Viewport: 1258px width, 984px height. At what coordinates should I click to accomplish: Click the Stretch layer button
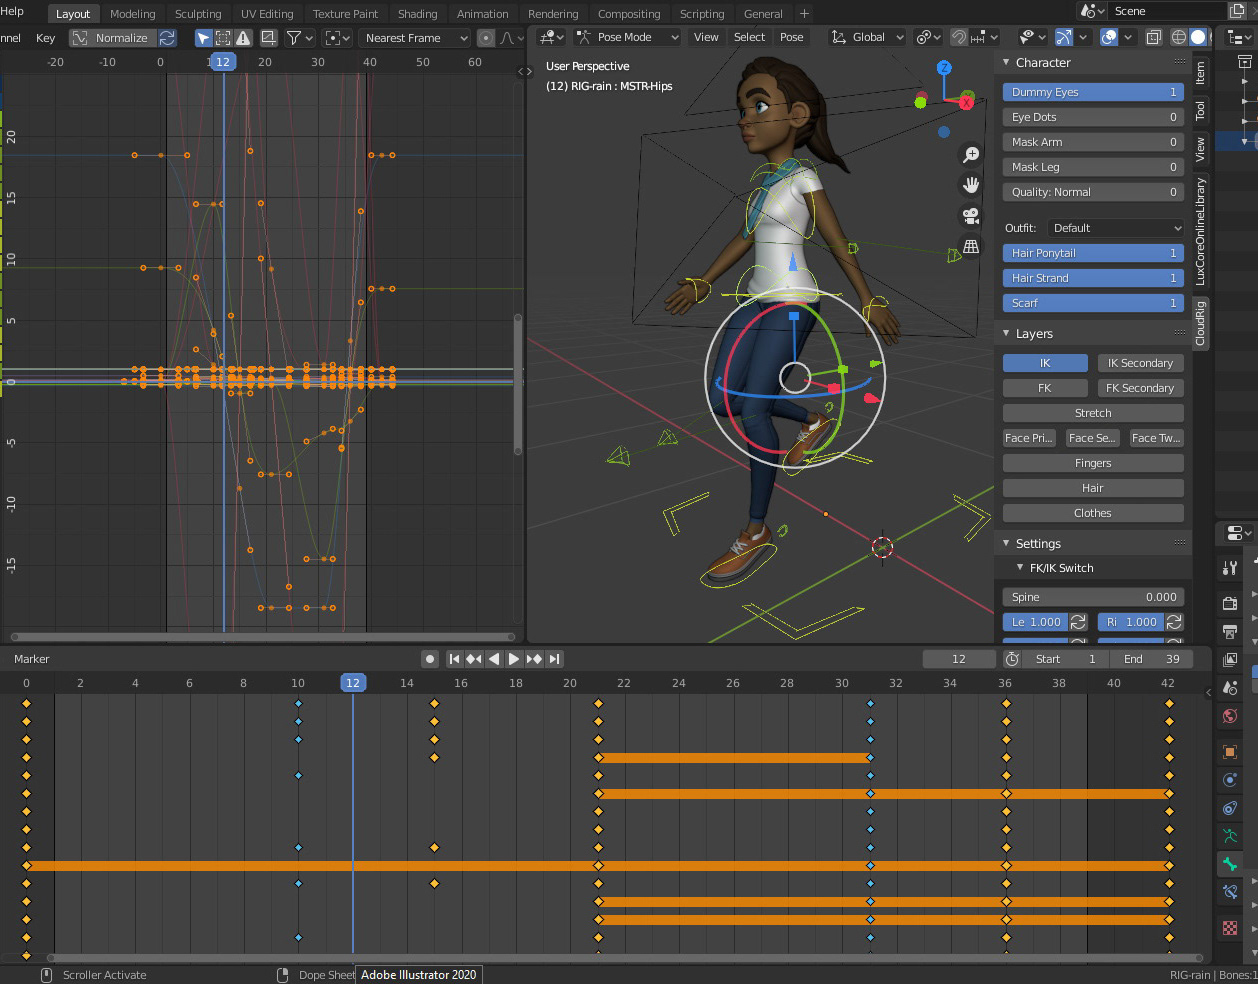[1093, 413]
